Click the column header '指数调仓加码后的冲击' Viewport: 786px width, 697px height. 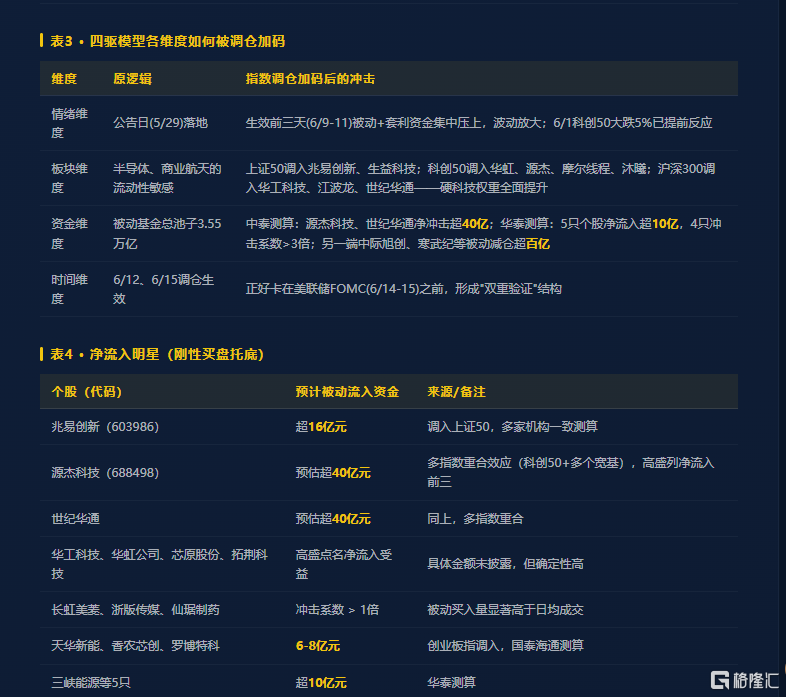coord(310,79)
